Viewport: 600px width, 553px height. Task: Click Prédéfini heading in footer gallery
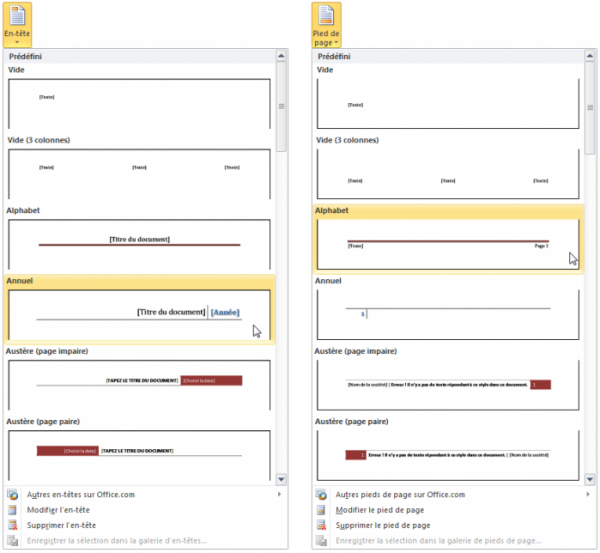(334, 56)
